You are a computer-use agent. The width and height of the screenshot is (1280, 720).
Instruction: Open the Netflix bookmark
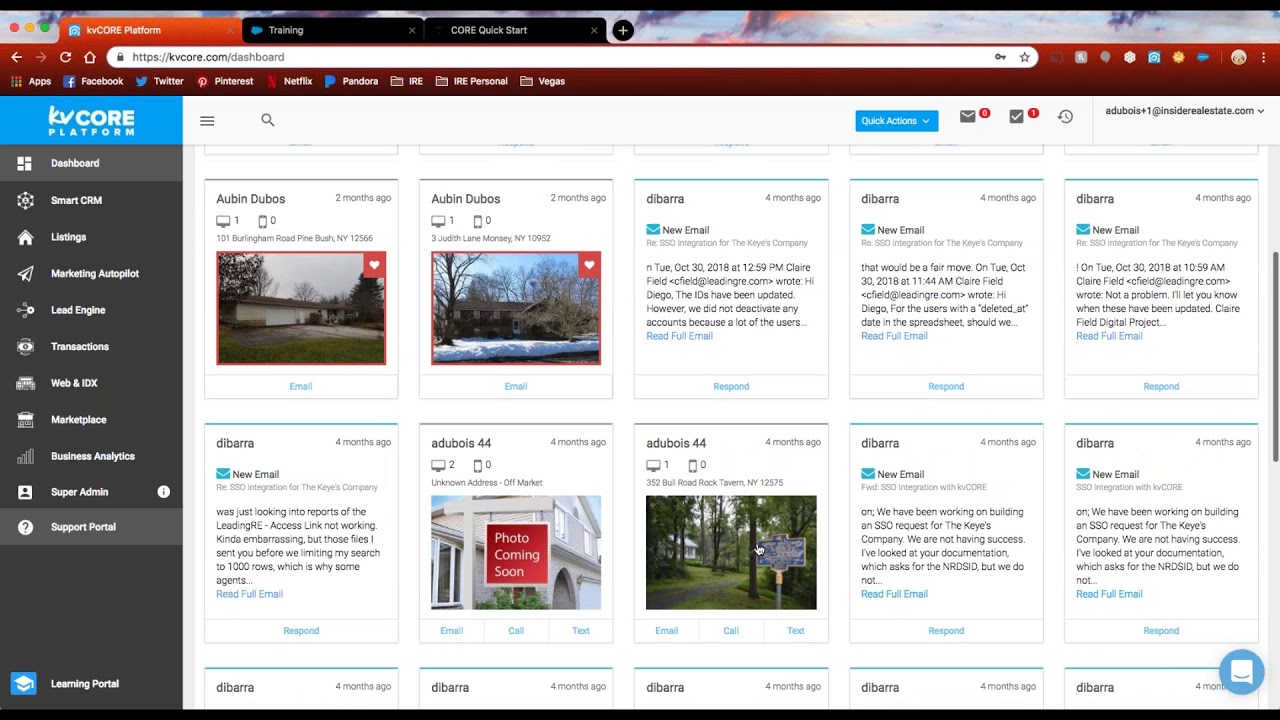290,81
